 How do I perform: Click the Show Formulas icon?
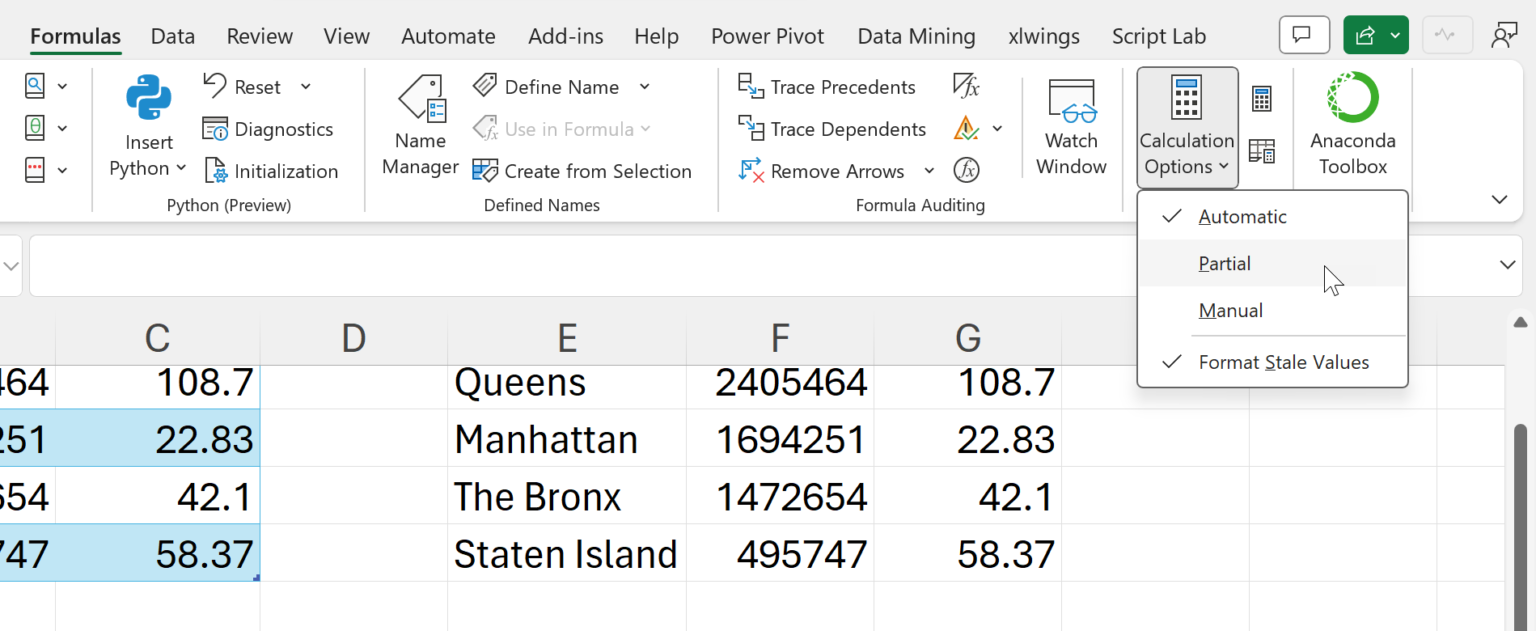click(966, 87)
